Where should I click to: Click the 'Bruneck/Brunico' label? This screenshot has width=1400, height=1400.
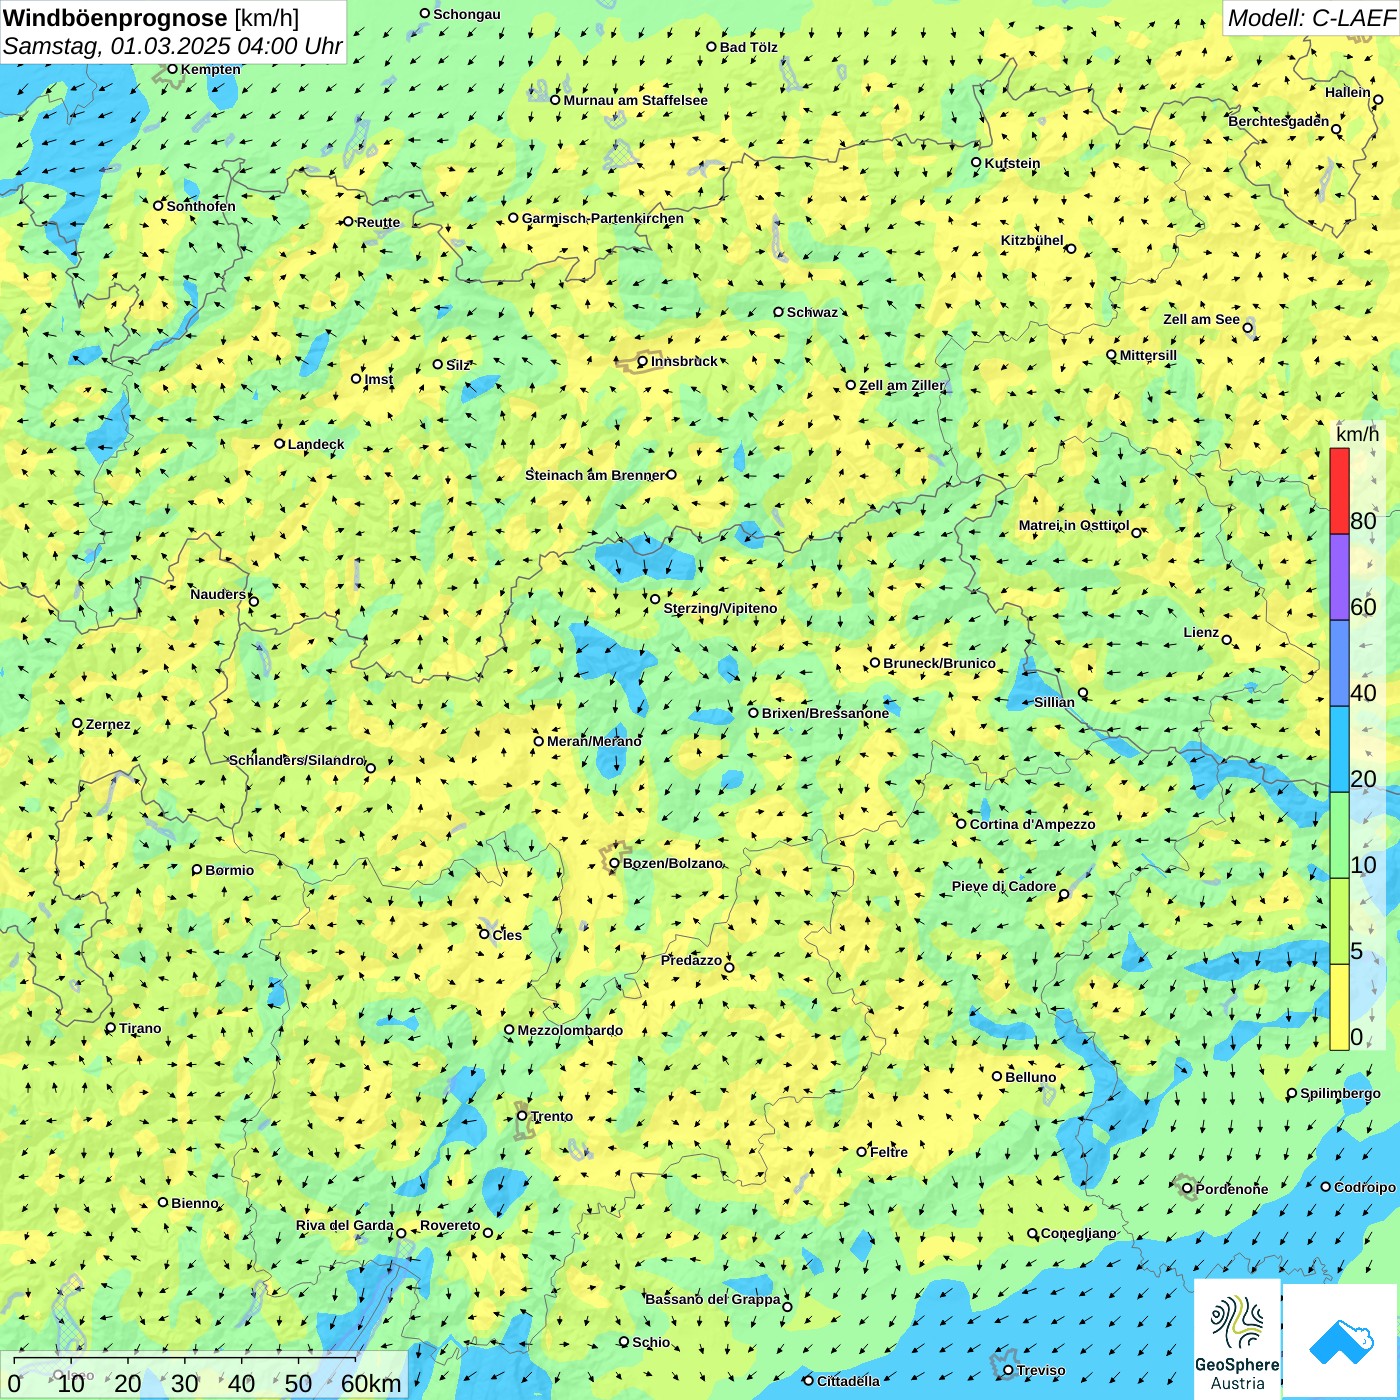(939, 663)
